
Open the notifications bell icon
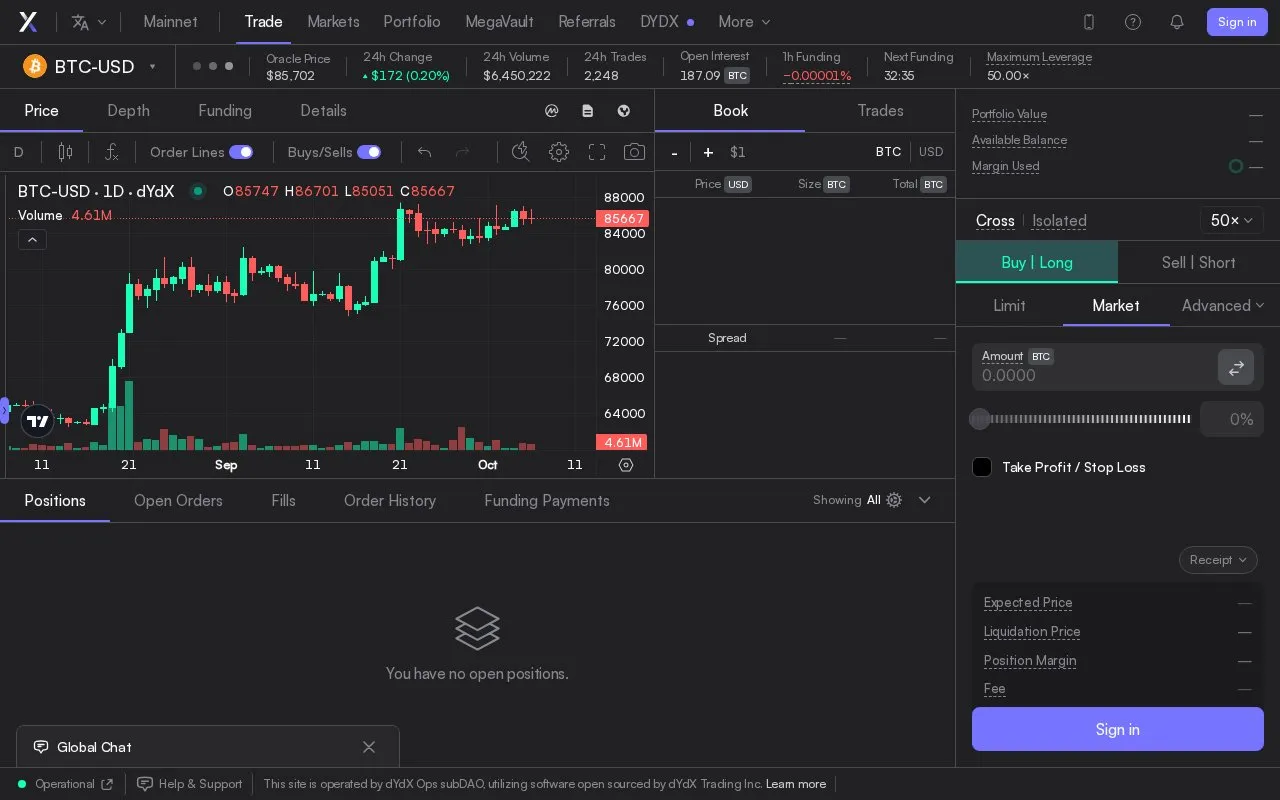[x=1177, y=22]
